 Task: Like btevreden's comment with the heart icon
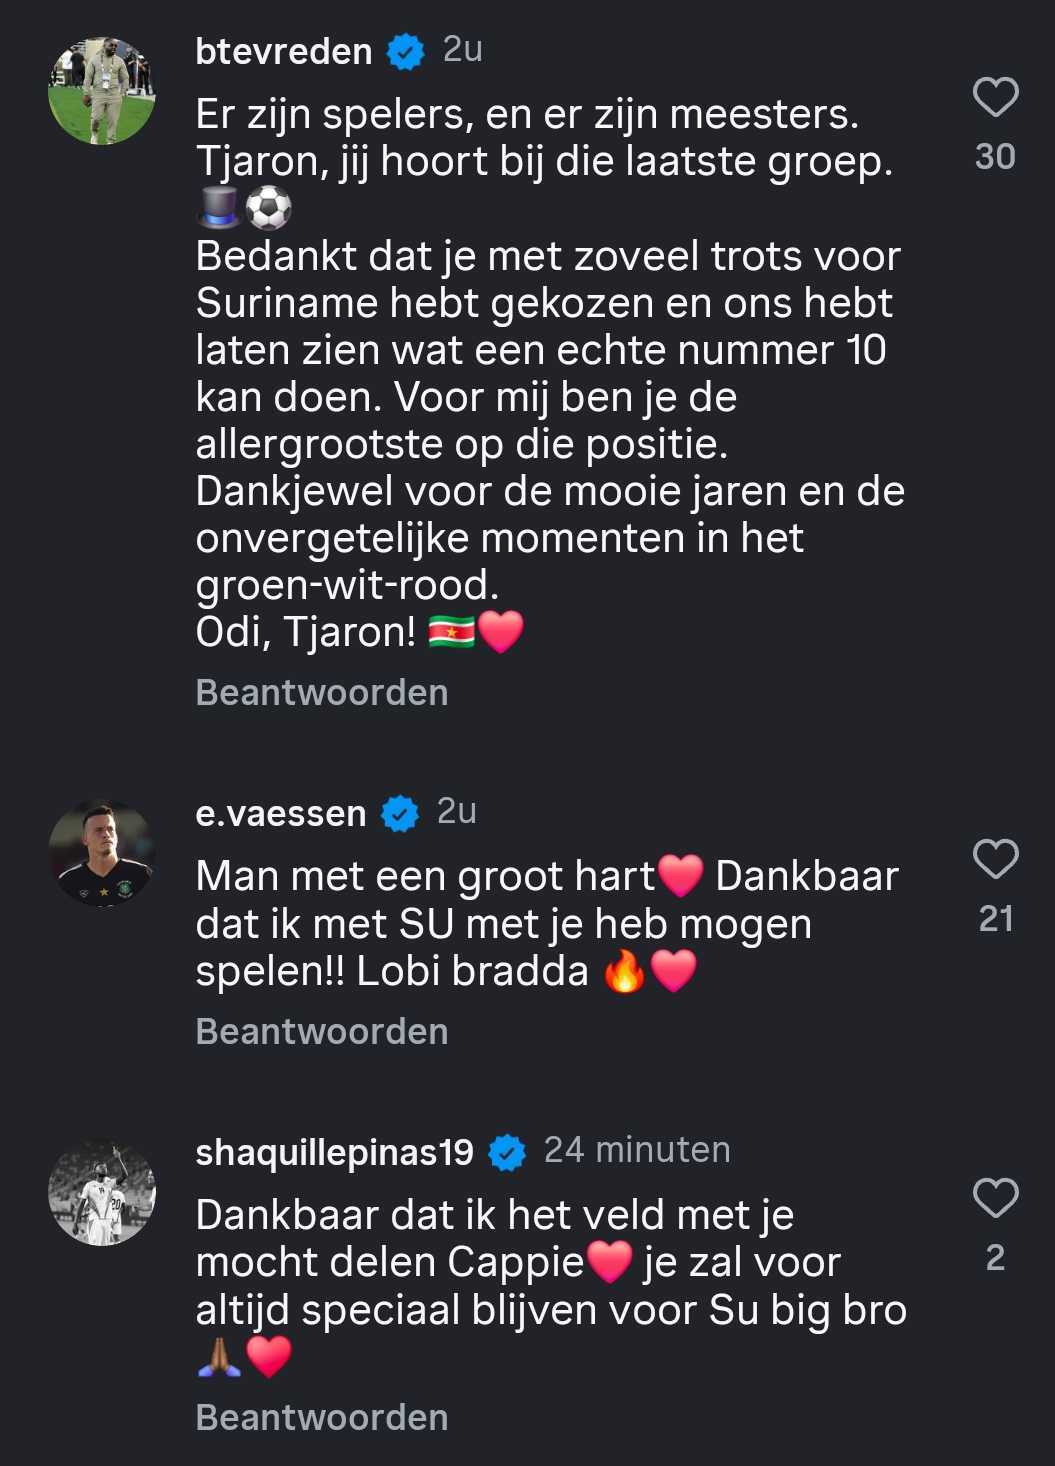993,98
